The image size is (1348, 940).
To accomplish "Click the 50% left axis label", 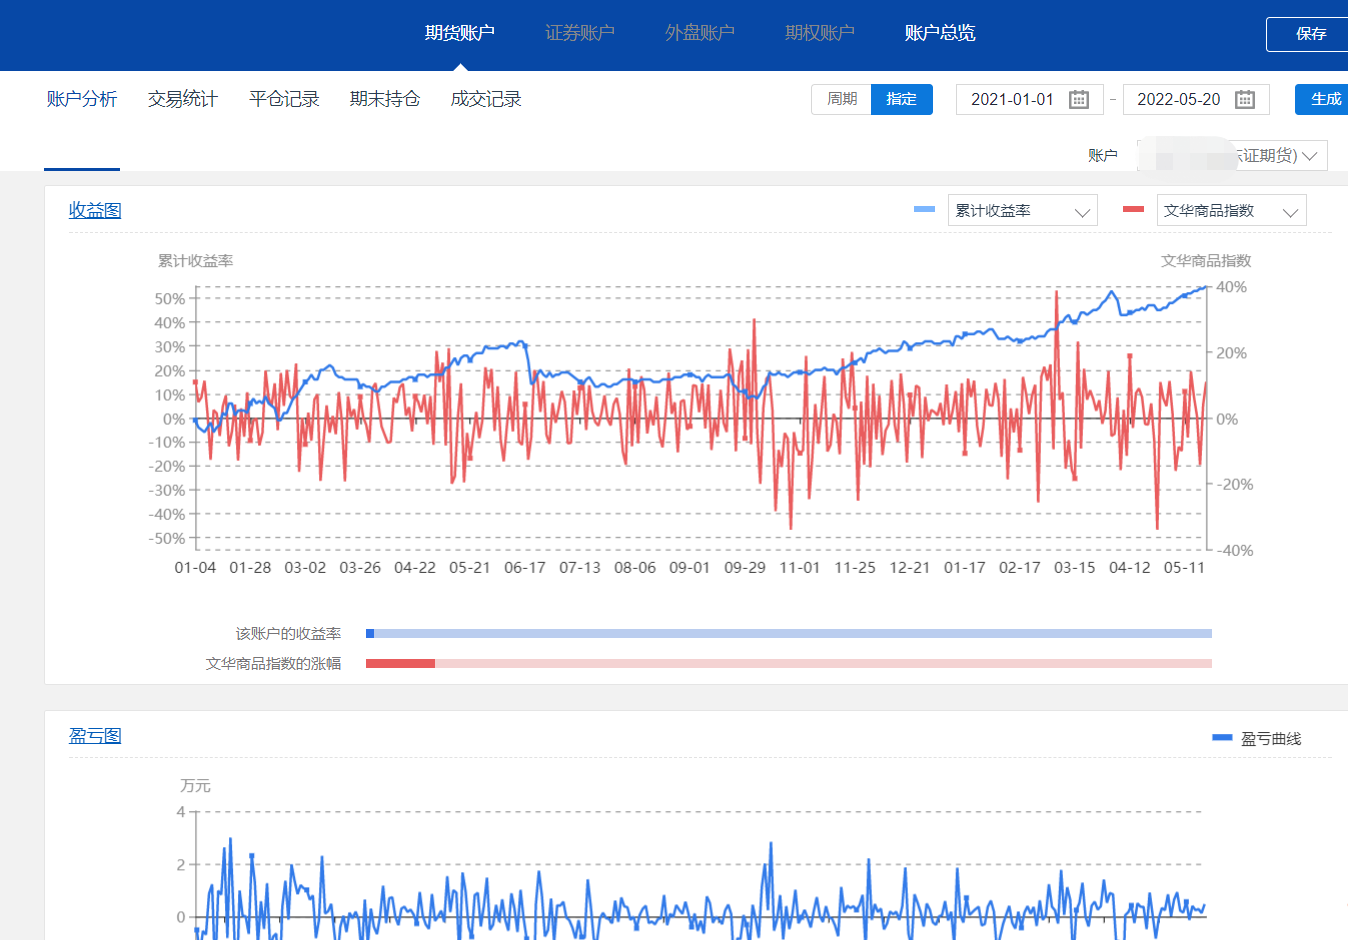I will (170, 298).
